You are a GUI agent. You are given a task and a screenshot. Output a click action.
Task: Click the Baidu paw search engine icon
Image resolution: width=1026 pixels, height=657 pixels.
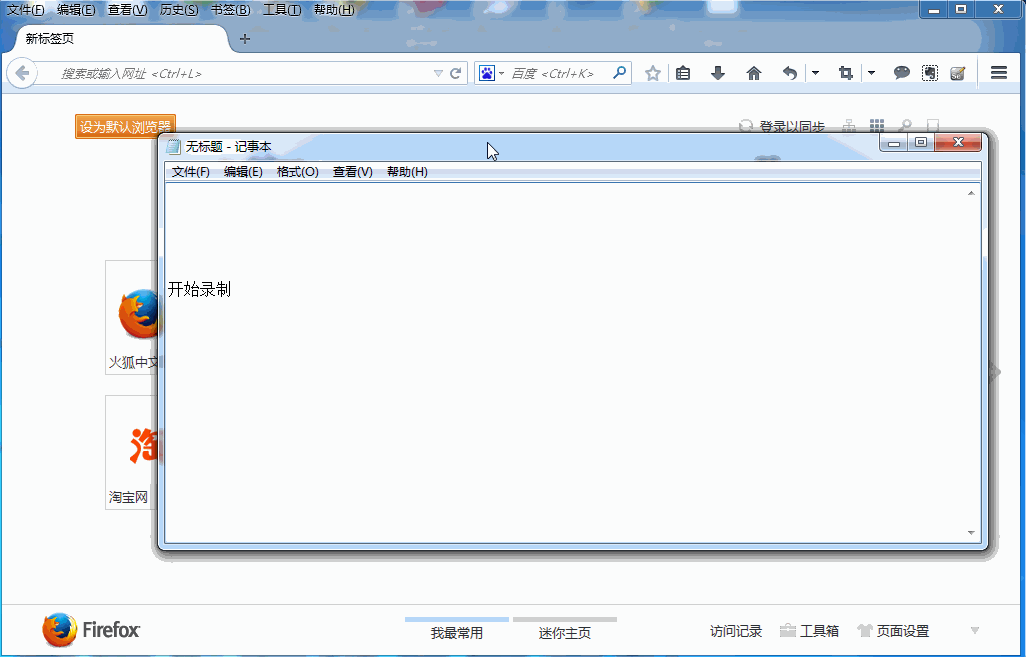[487, 73]
